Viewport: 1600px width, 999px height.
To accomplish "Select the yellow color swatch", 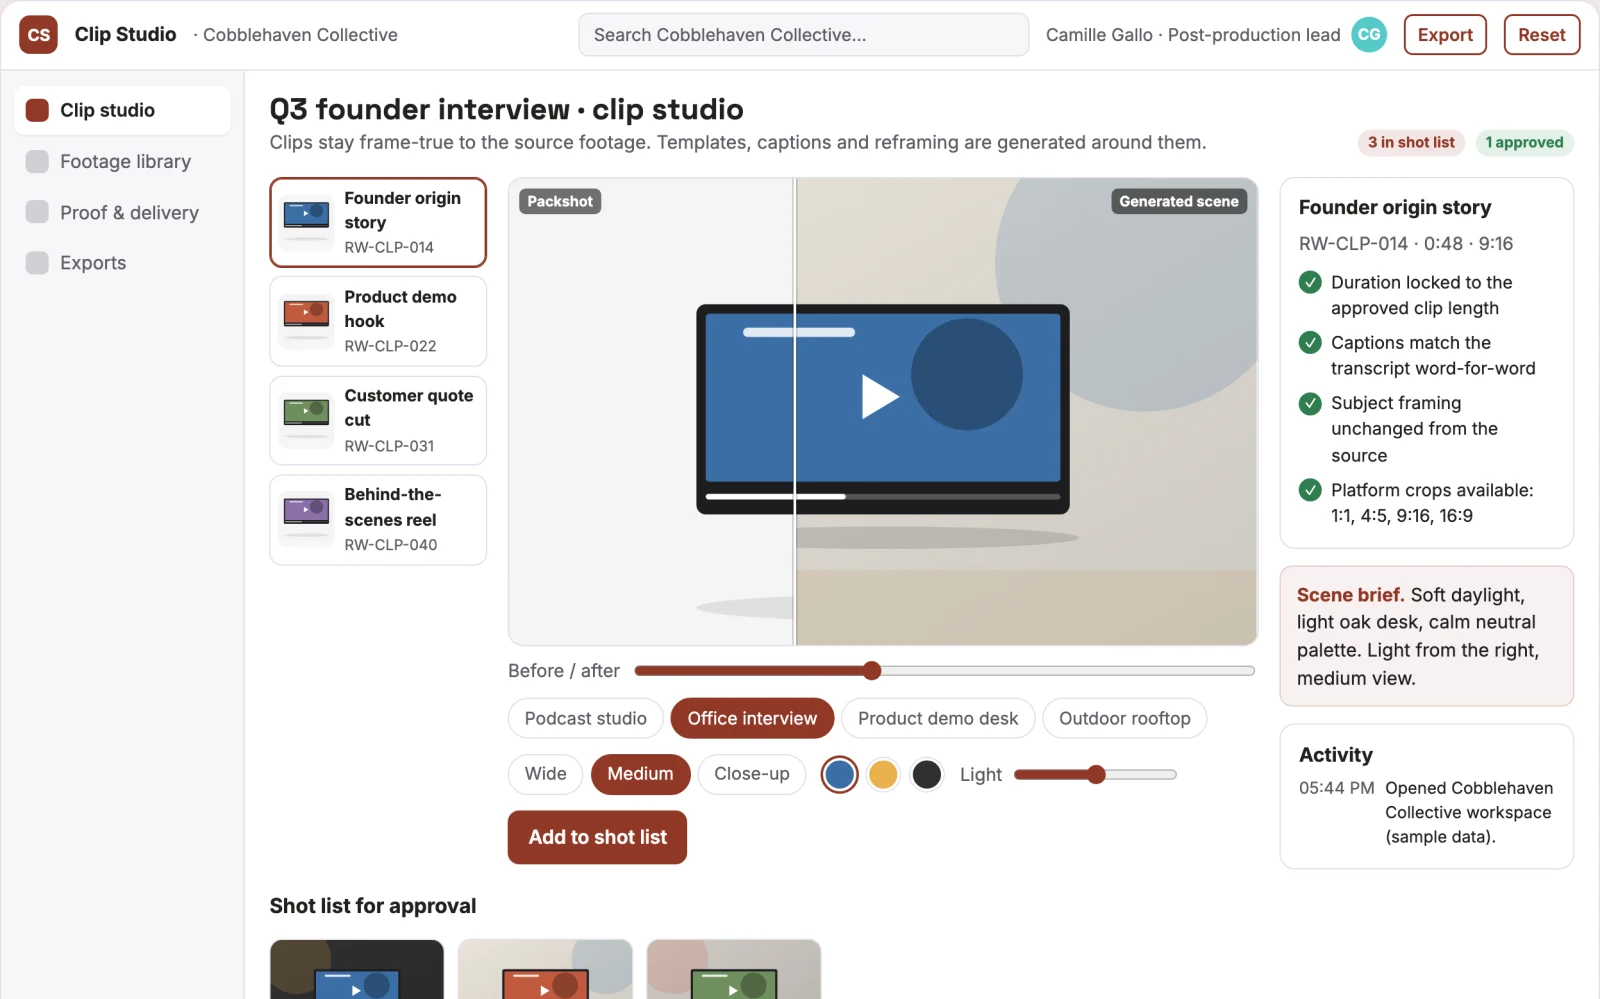I will [x=883, y=774].
